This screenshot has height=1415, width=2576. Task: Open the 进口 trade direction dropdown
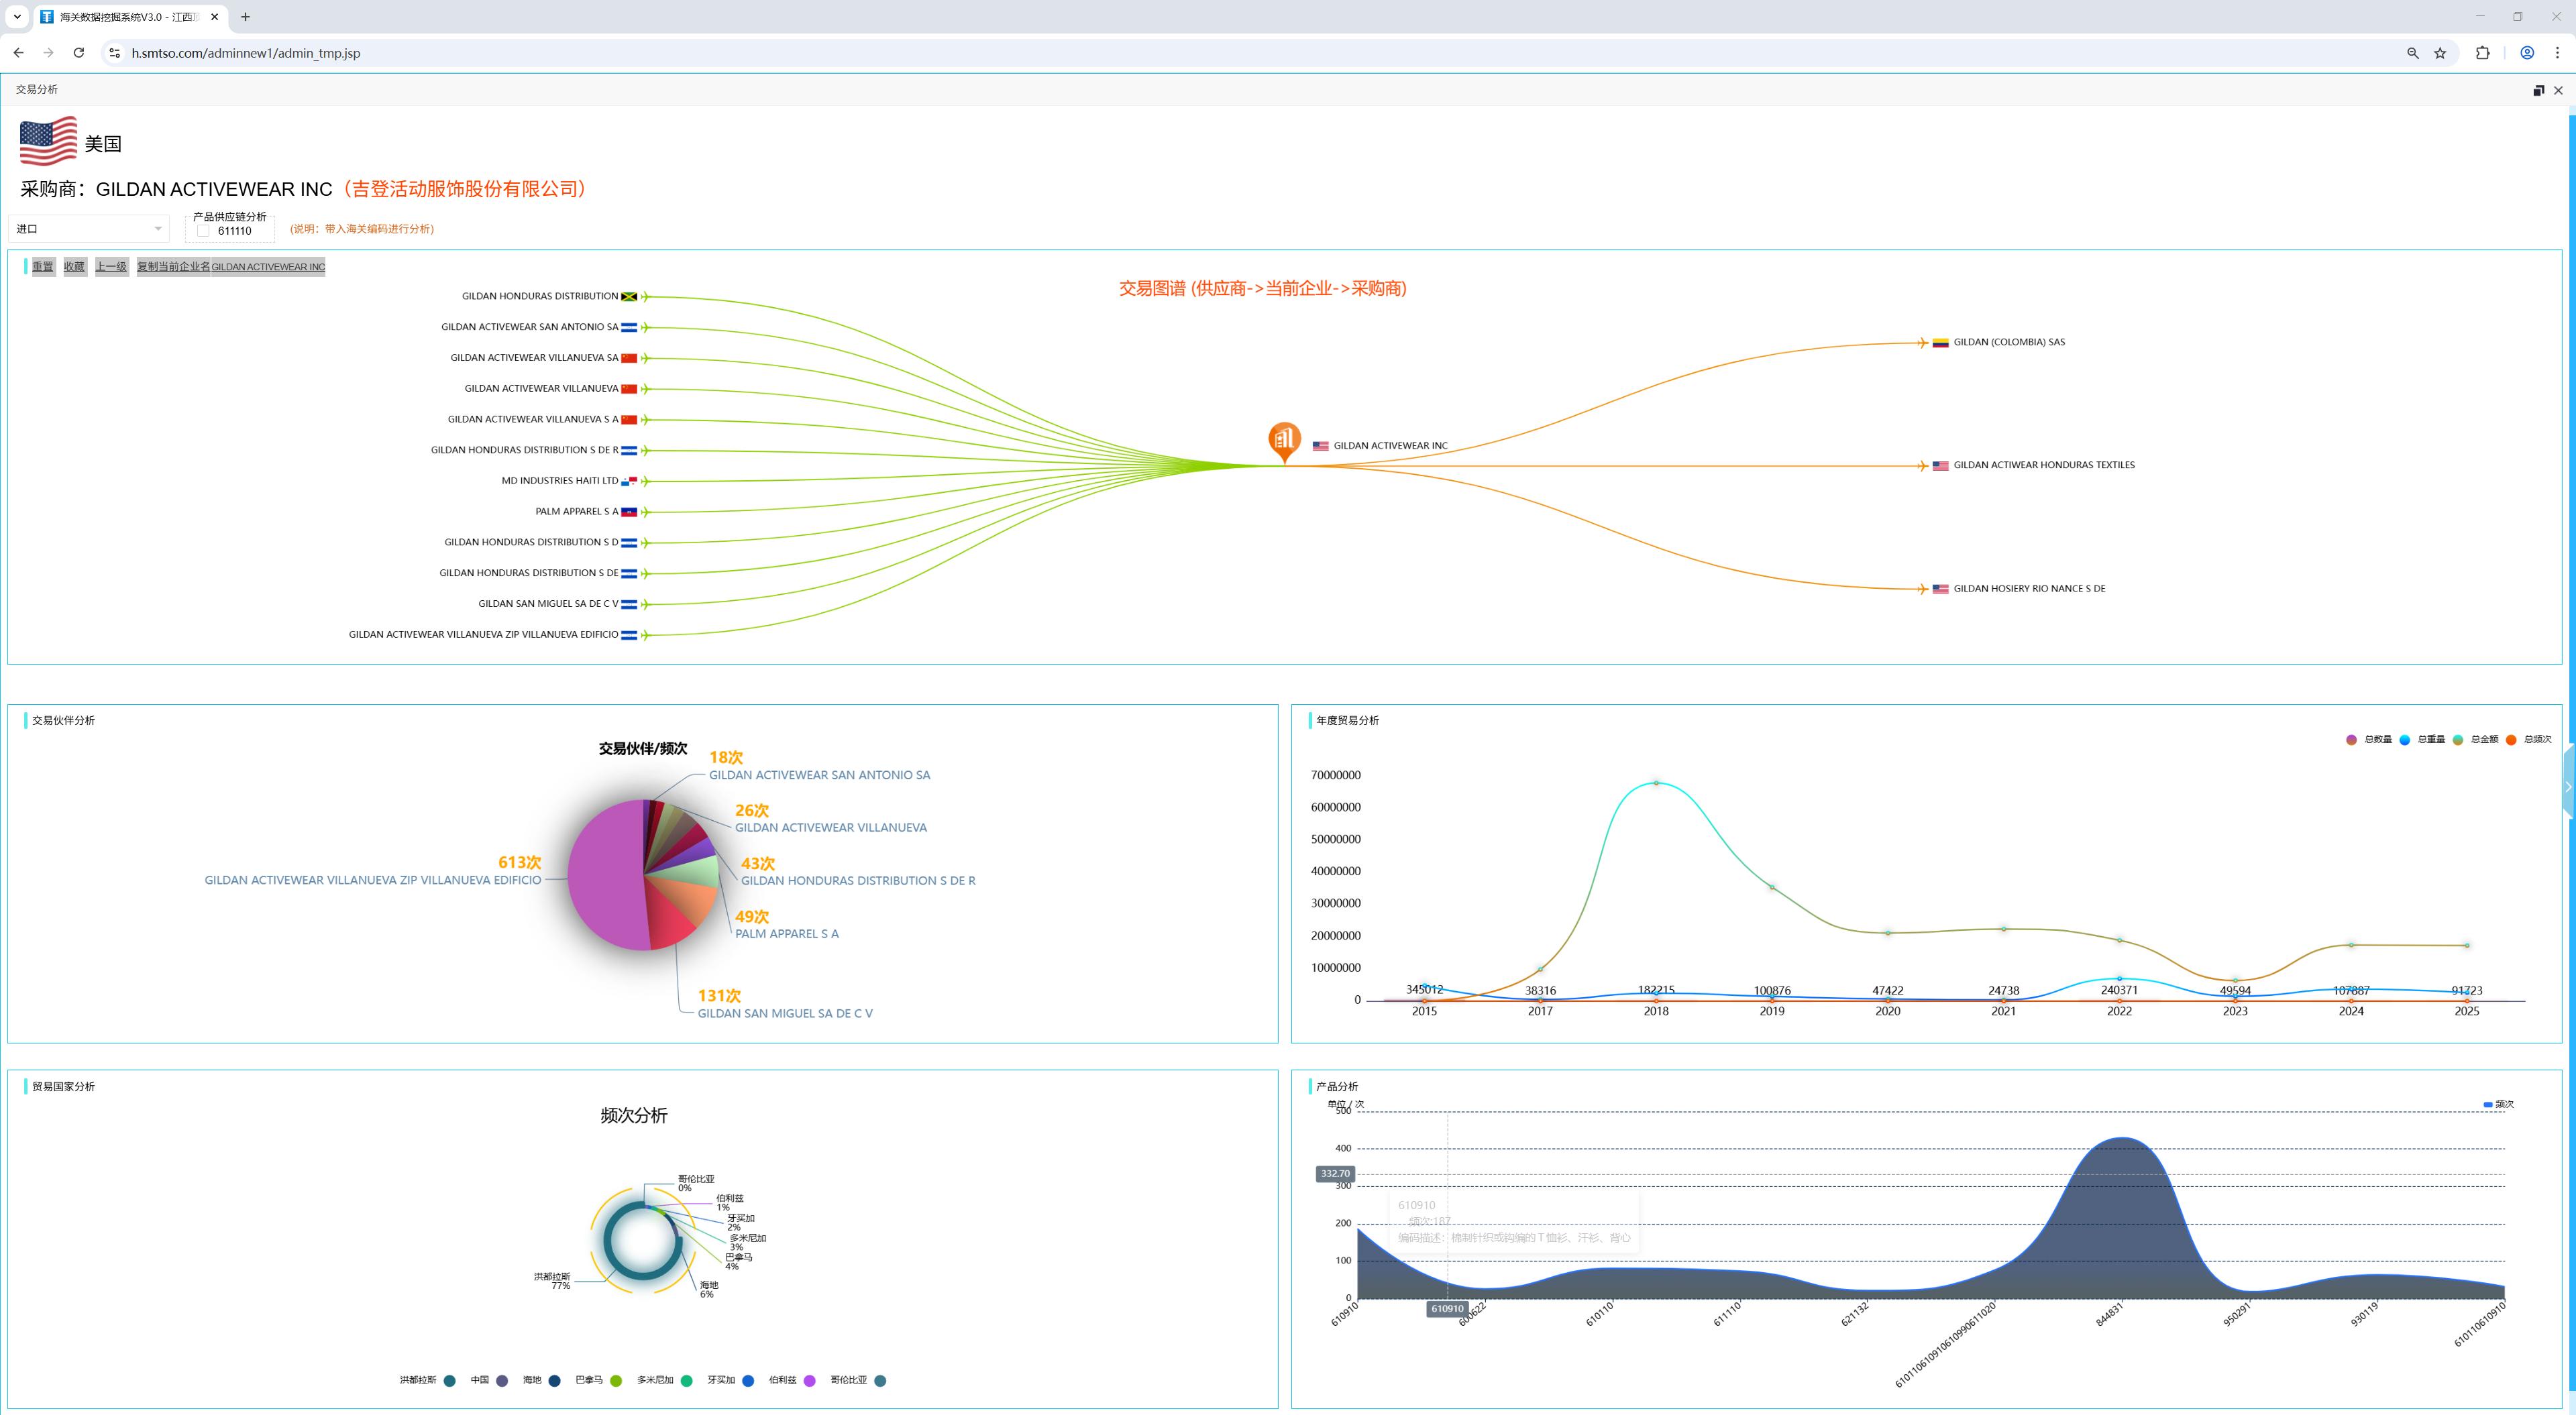click(x=89, y=229)
